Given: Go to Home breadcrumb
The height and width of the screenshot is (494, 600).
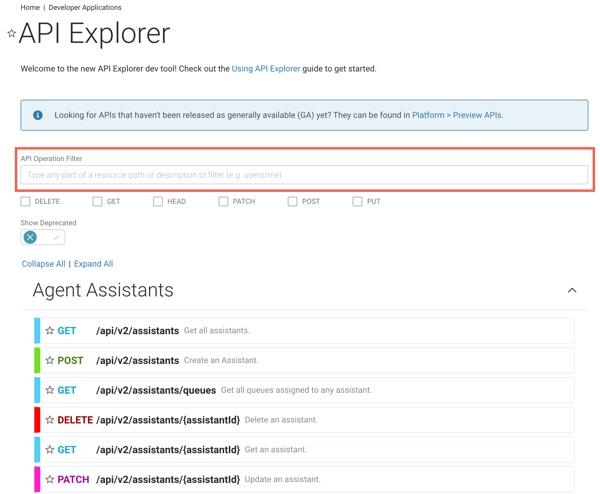Looking at the screenshot, I should 30,7.
